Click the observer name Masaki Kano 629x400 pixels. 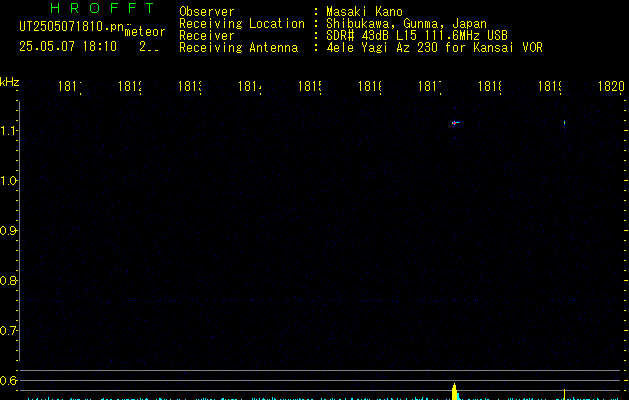pos(364,12)
